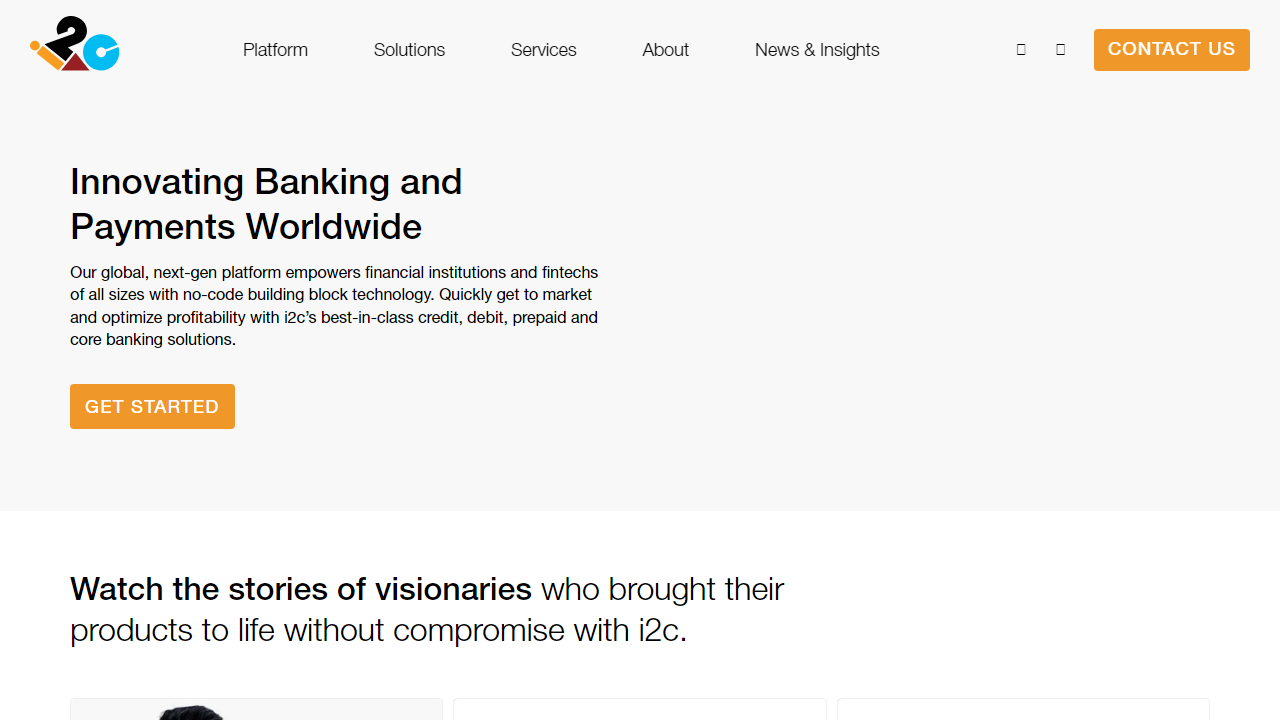Click the bold 'Watch the stories of visionaries' text
This screenshot has width=1280, height=720.
(301, 589)
